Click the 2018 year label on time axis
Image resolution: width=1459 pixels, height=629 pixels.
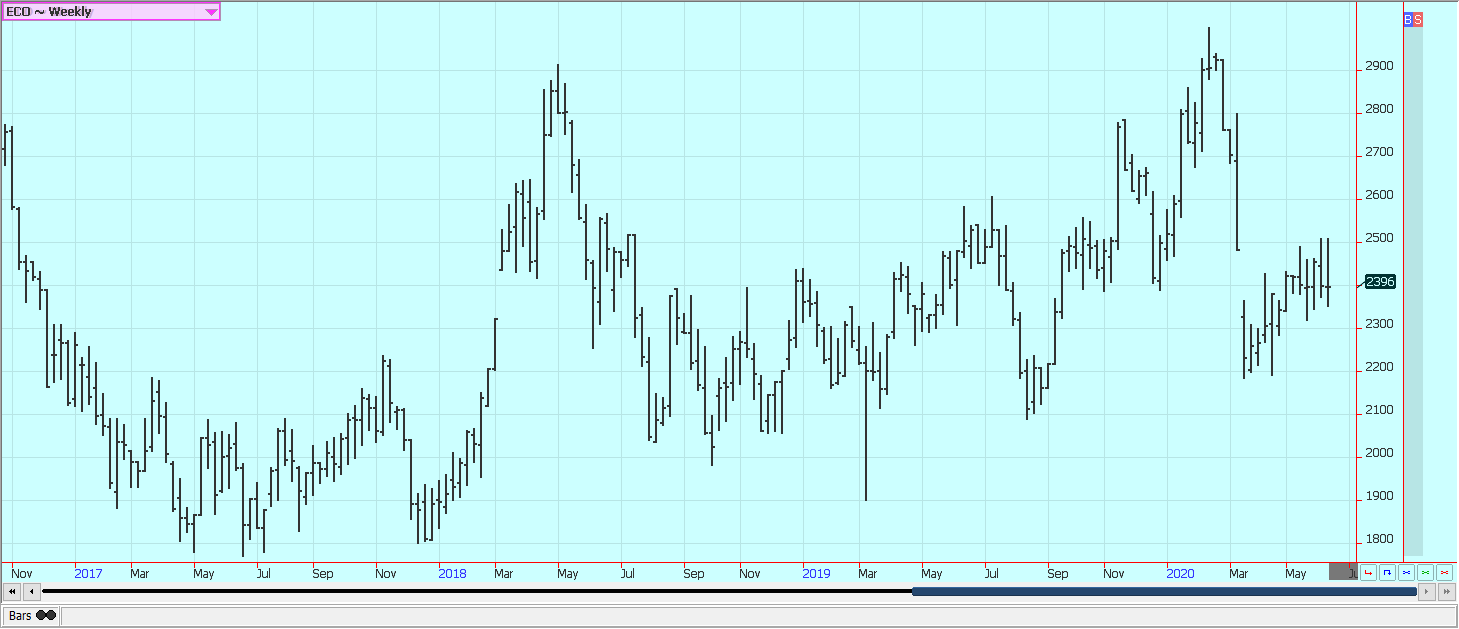[x=452, y=574]
